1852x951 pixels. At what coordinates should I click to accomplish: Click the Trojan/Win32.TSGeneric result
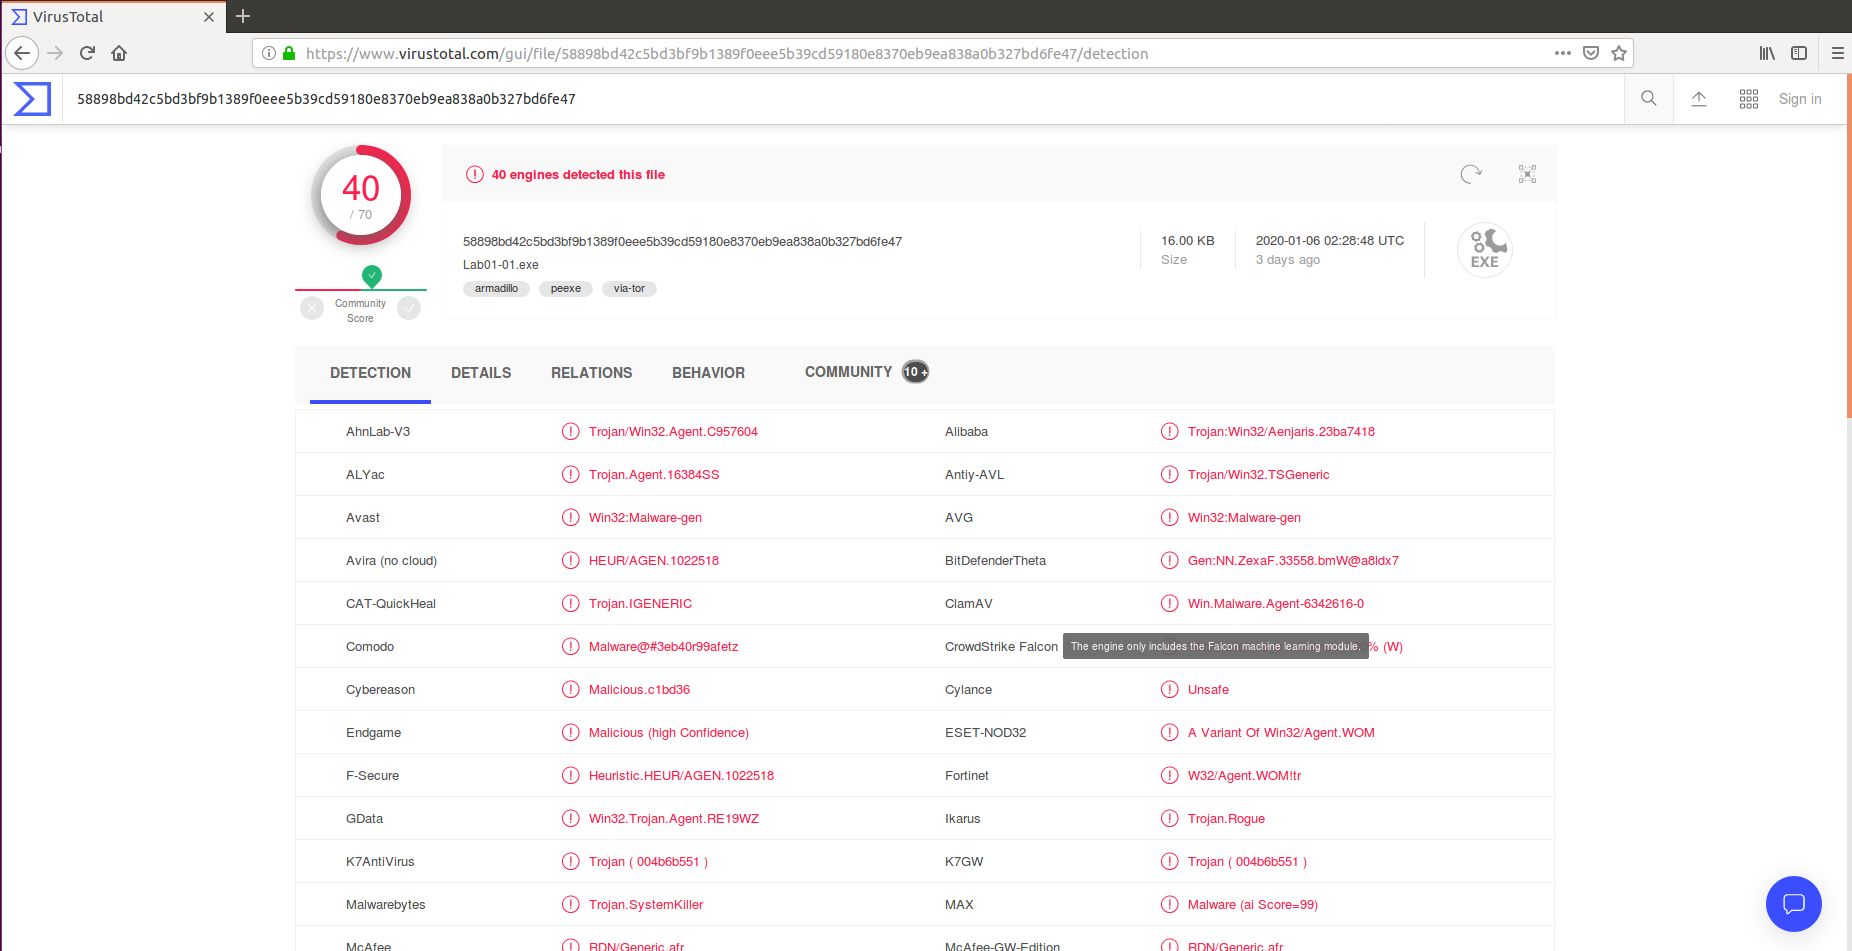pyautogui.click(x=1258, y=475)
